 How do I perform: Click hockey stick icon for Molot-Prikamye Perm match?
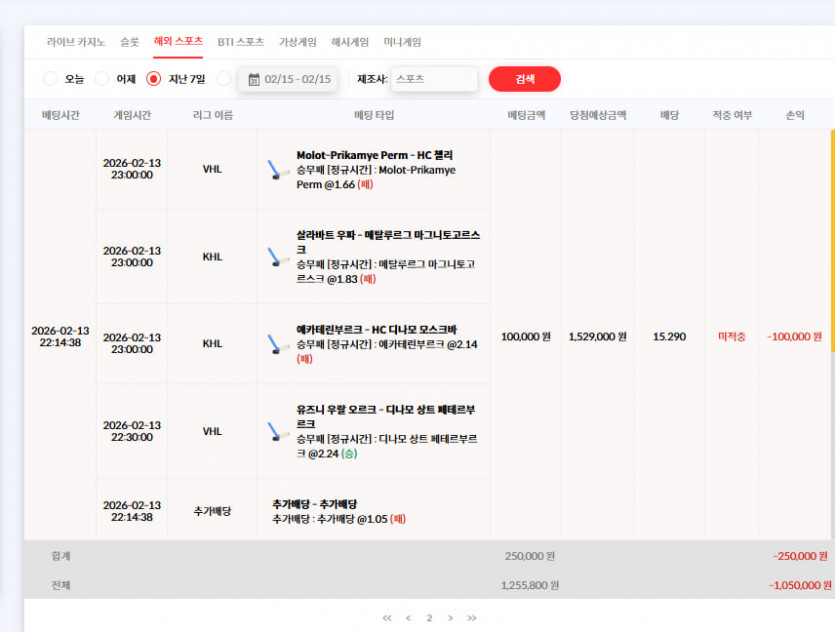278,170
